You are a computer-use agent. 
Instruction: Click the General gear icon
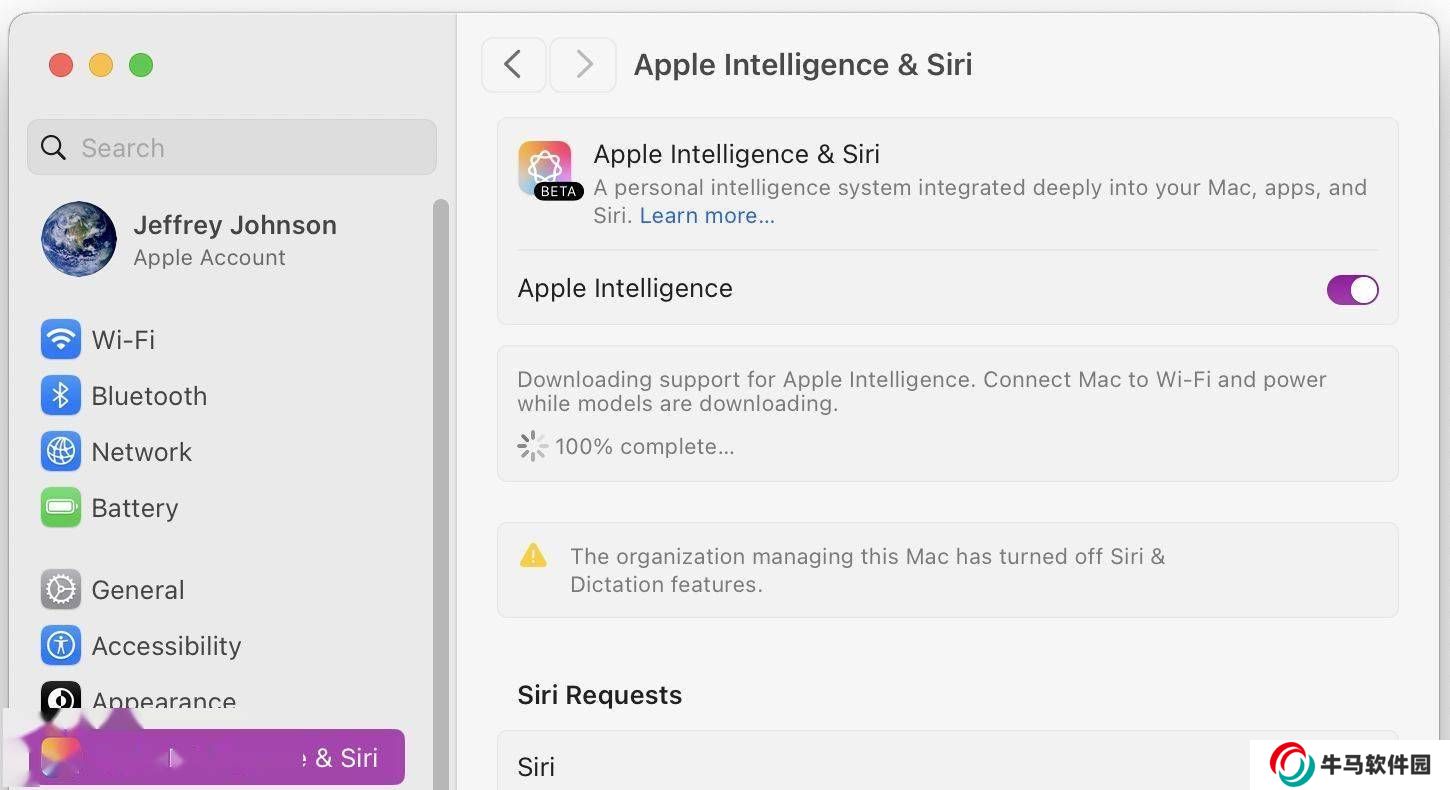point(60,590)
